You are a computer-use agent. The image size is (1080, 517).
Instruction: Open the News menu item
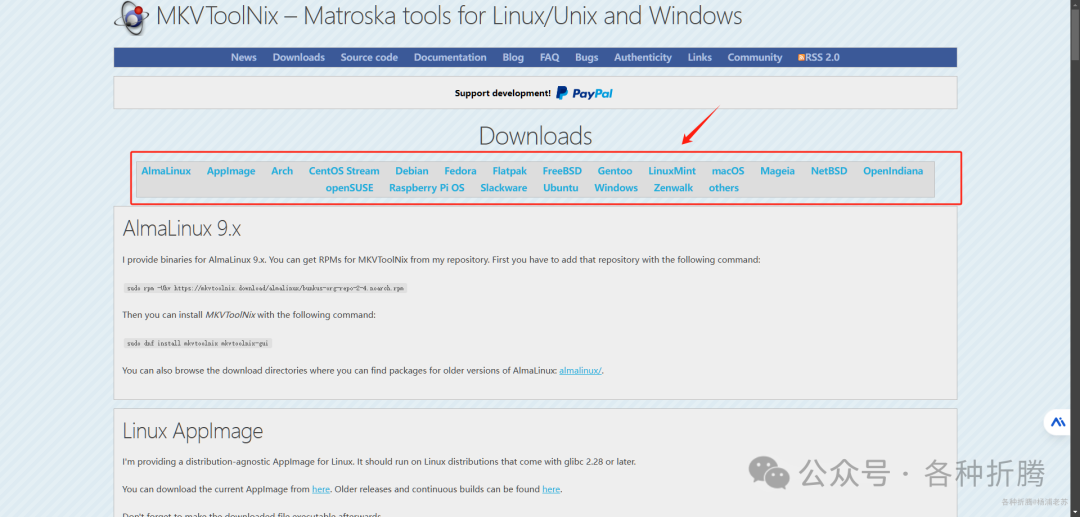click(x=244, y=57)
